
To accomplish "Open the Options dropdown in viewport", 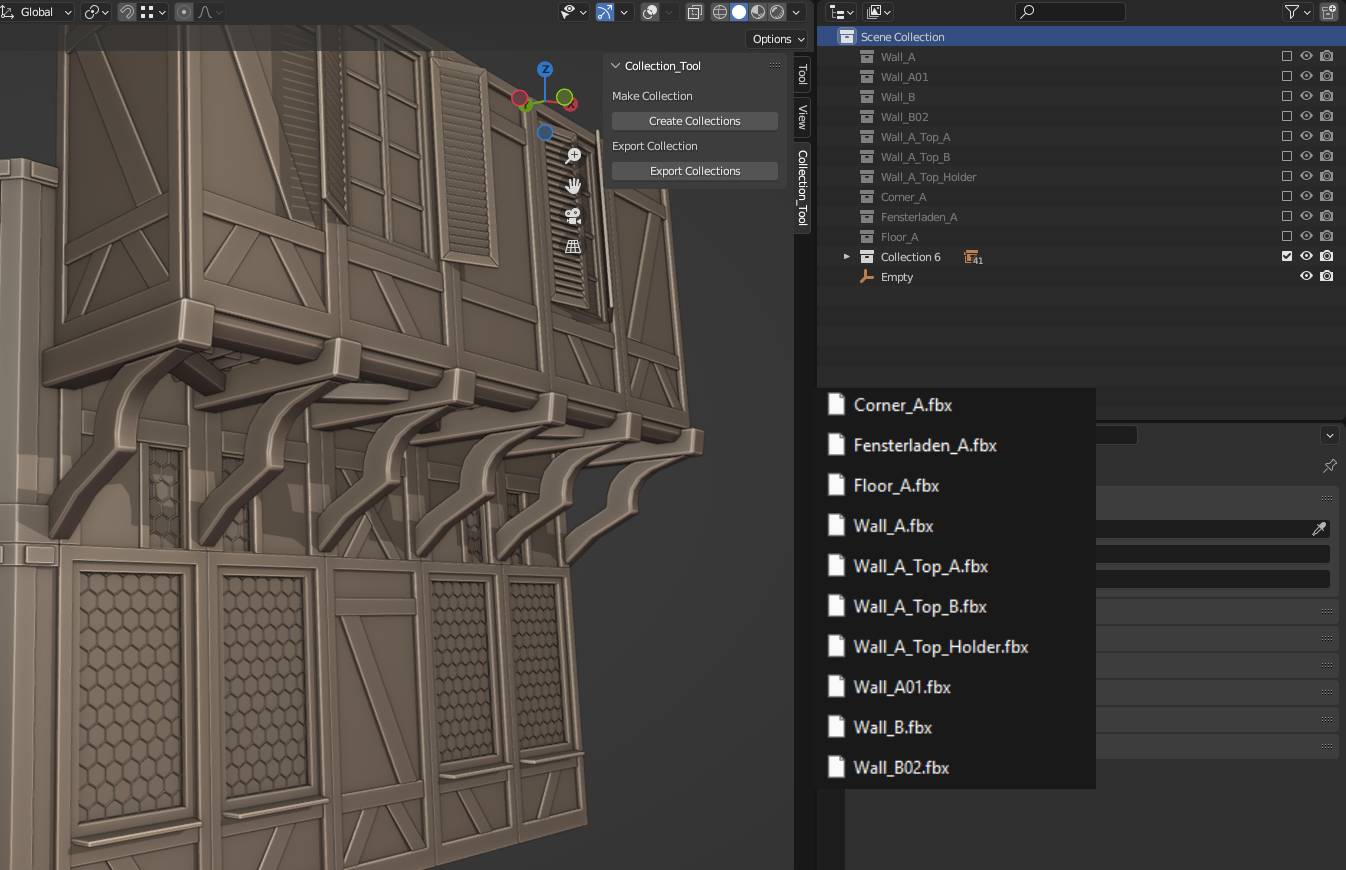I will click(777, 39).
